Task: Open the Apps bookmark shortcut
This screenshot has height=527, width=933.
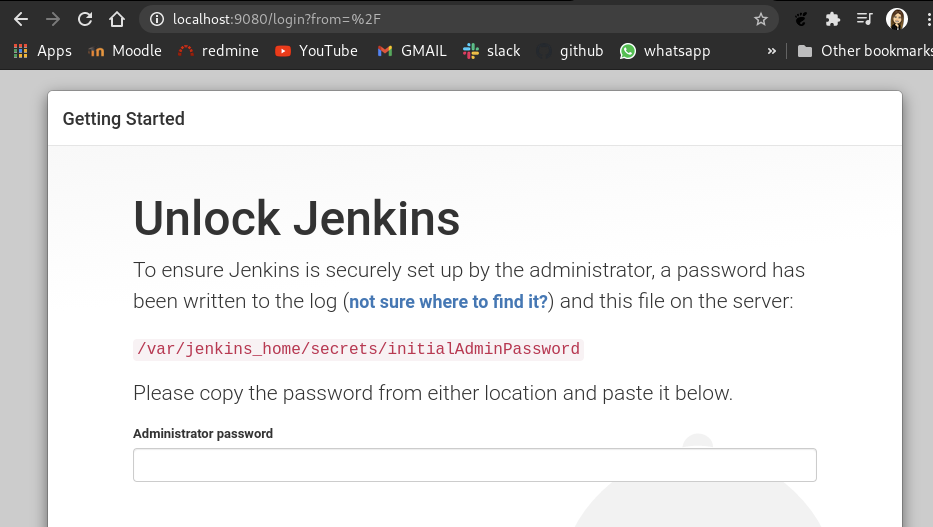Action: point(43,51)
